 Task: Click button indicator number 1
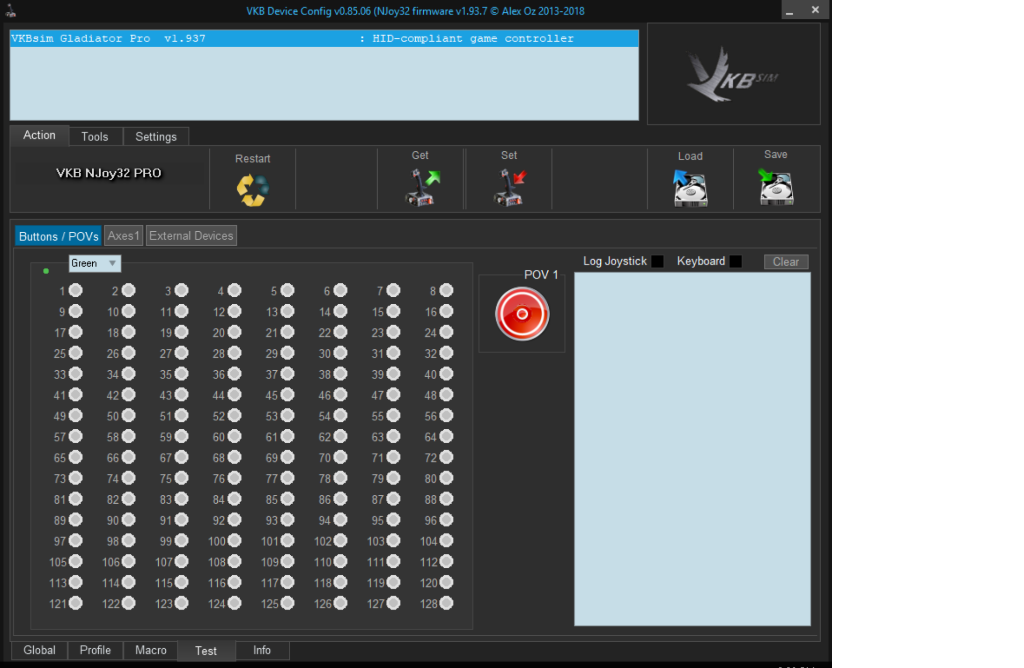click(75, 291)
